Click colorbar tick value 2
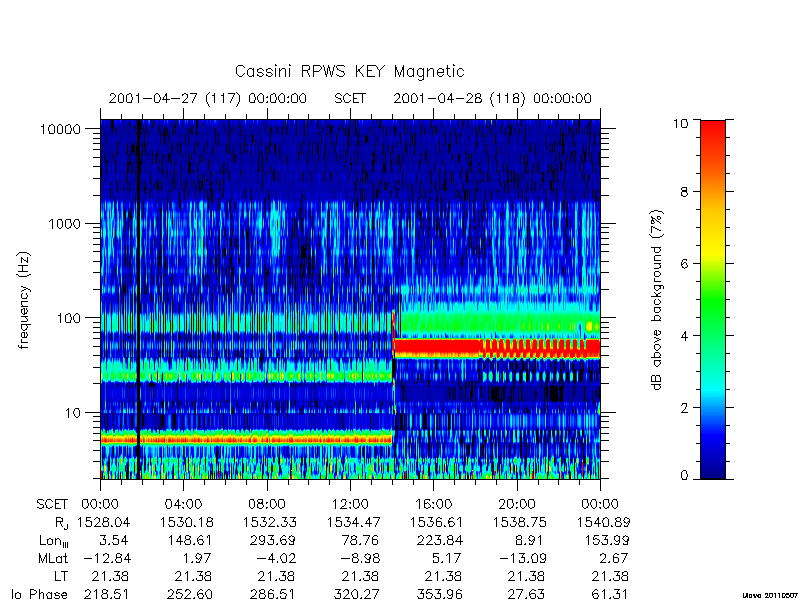Viewport: 800px width, 600px height. (x=684, y=408)
